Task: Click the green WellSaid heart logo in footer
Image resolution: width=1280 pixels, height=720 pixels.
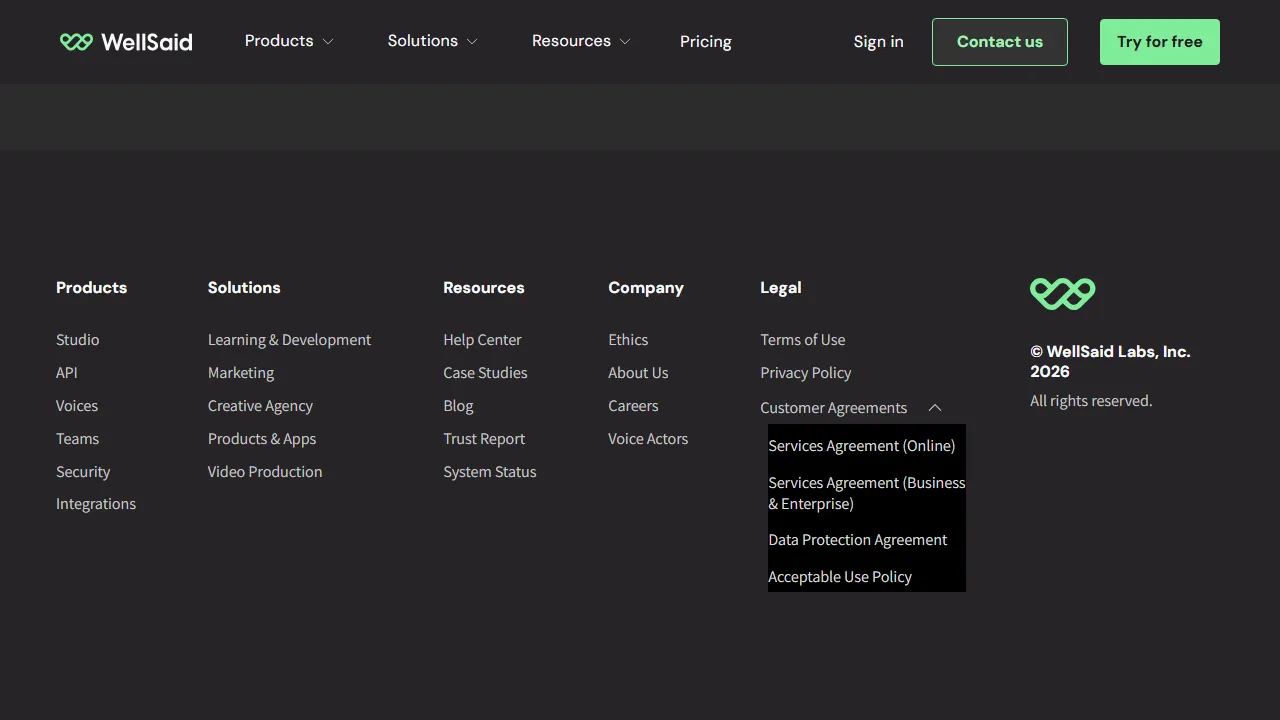Action: (1062, 294)
